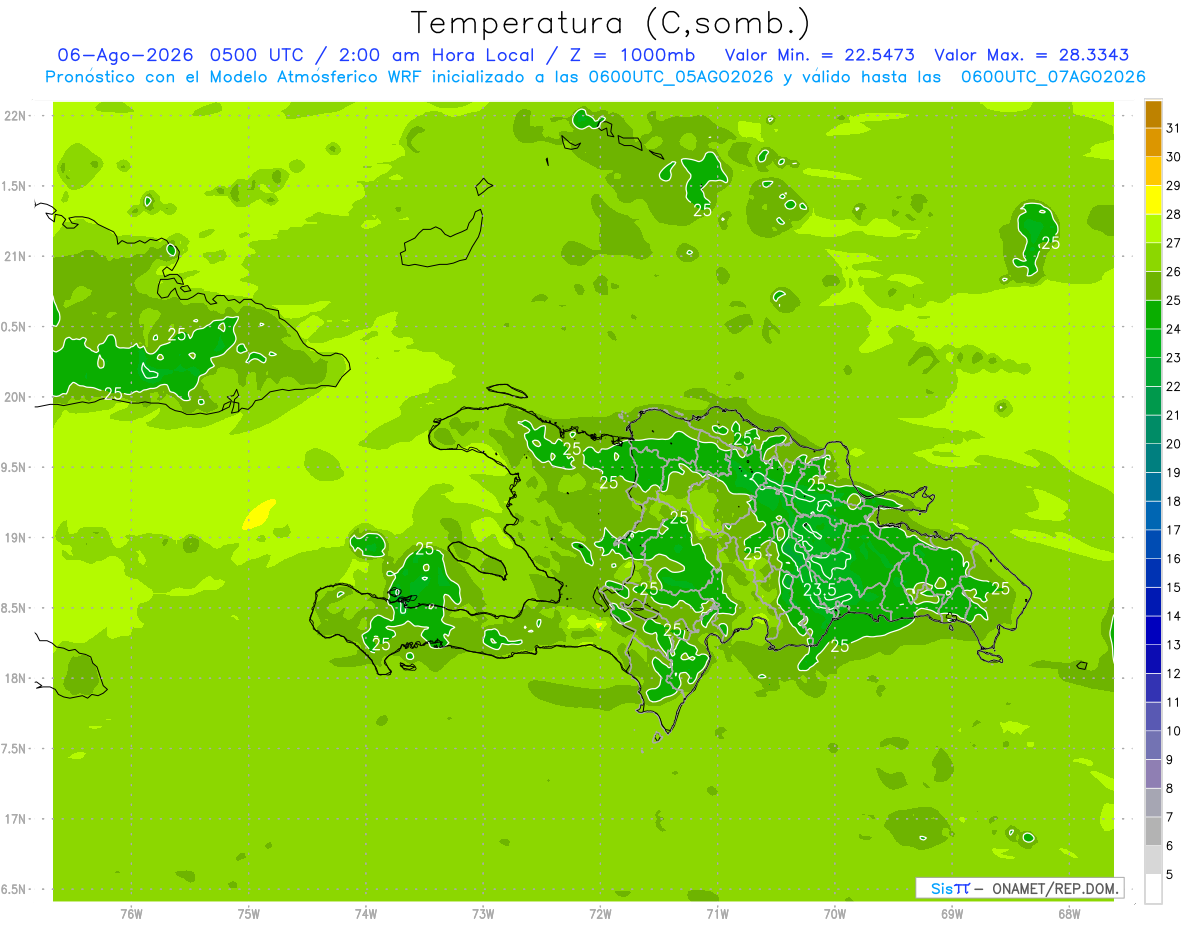The width and height of the screenshot is (1200, 927).
Task: Click color scale label "6"
Action: 1170,846
